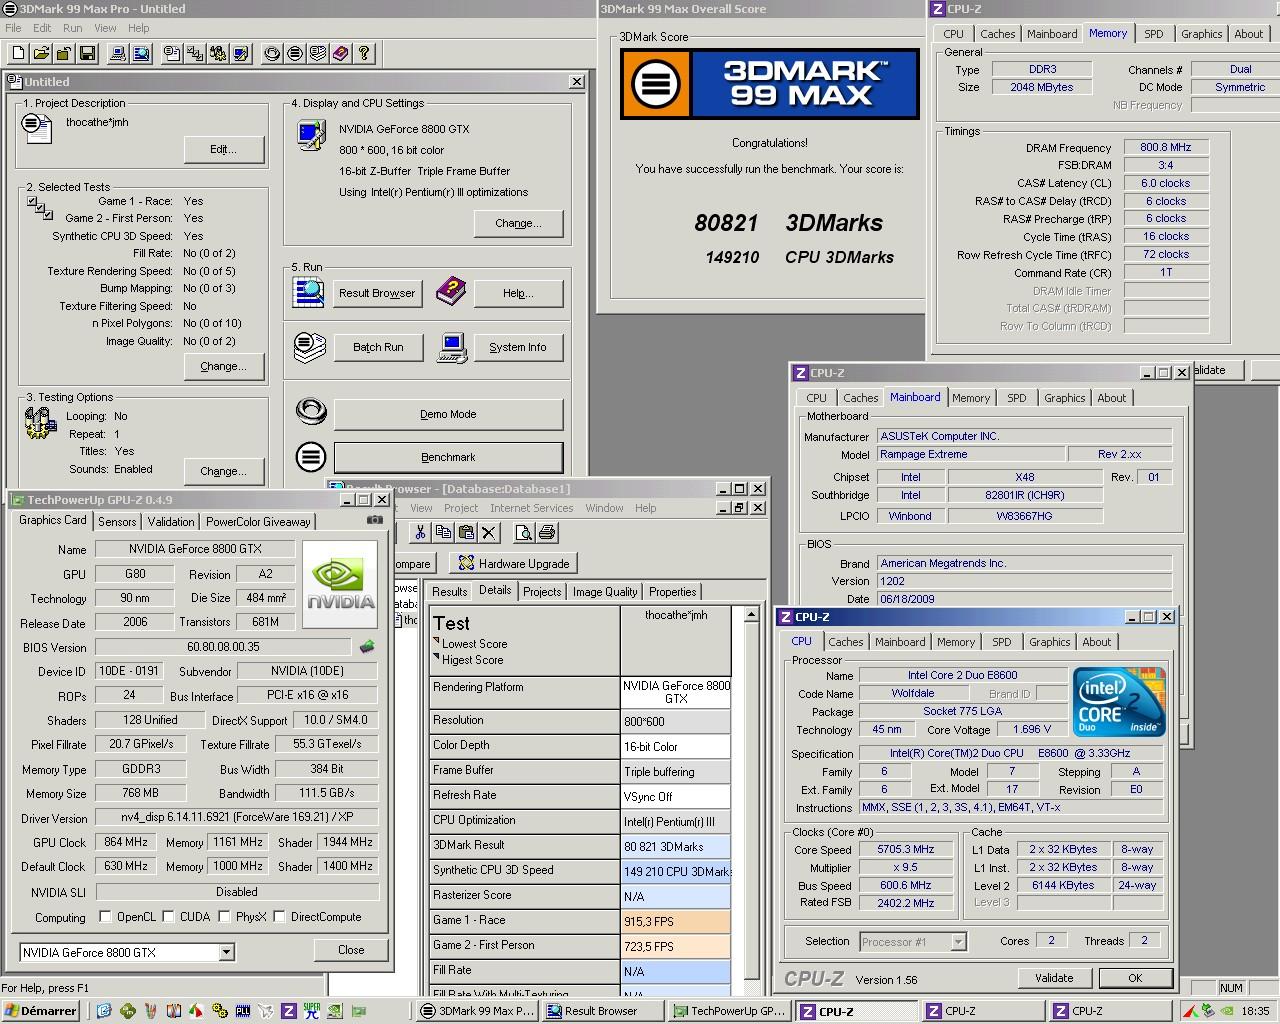Click the NVIDIA logo in GPU-Z
The width and height of the screenshot is (1280, 1024).
pos(340,585)
